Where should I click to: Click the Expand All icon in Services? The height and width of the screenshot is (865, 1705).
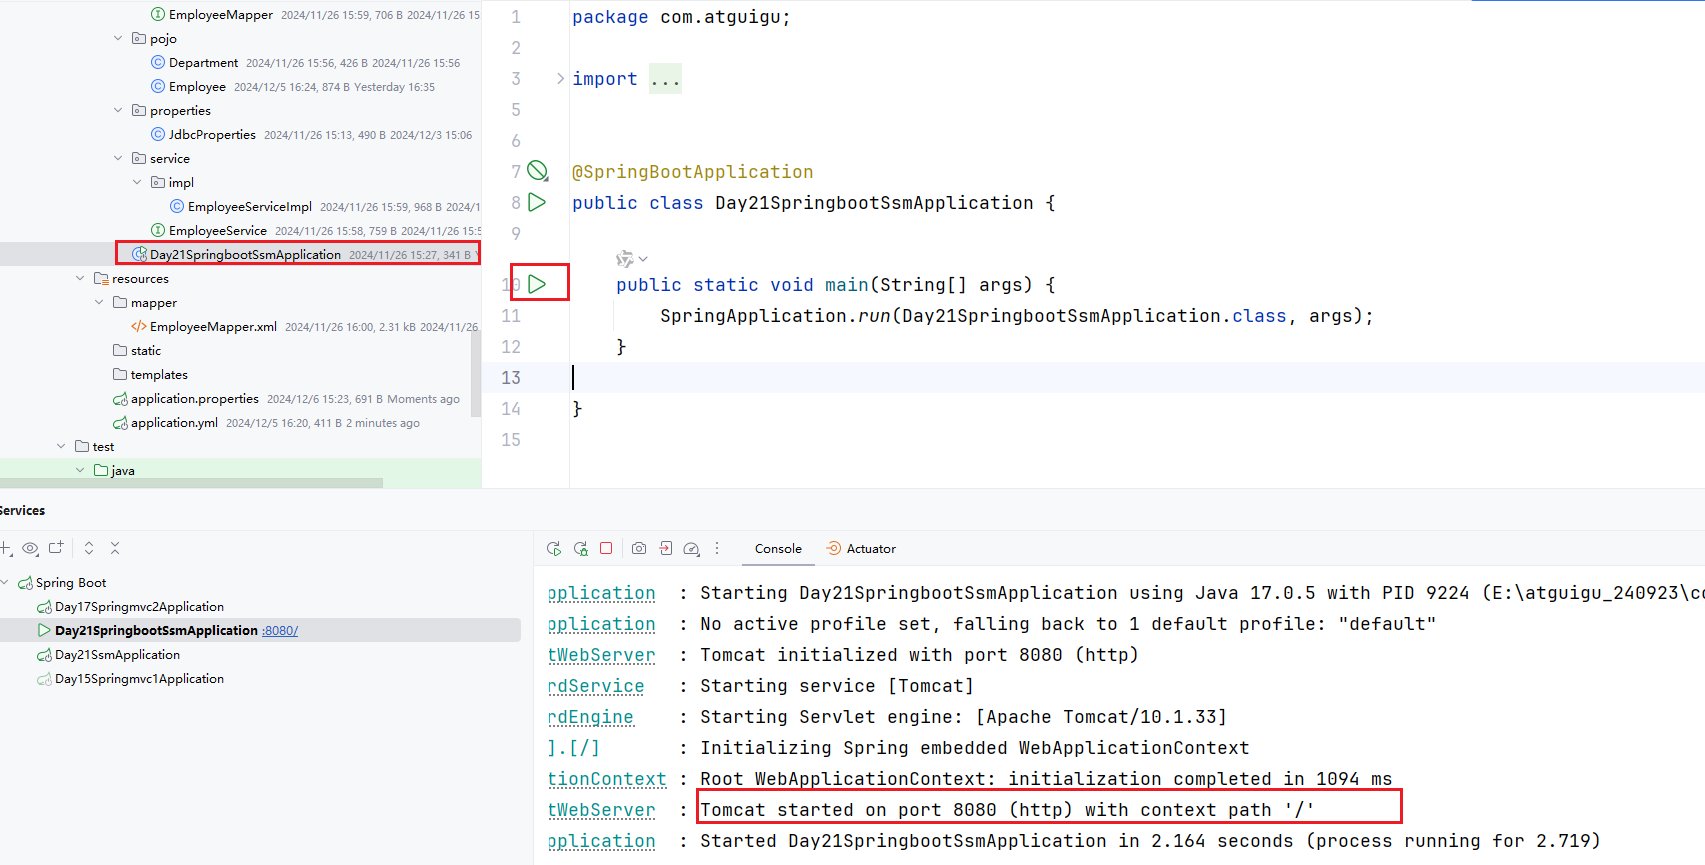point(89,548)
